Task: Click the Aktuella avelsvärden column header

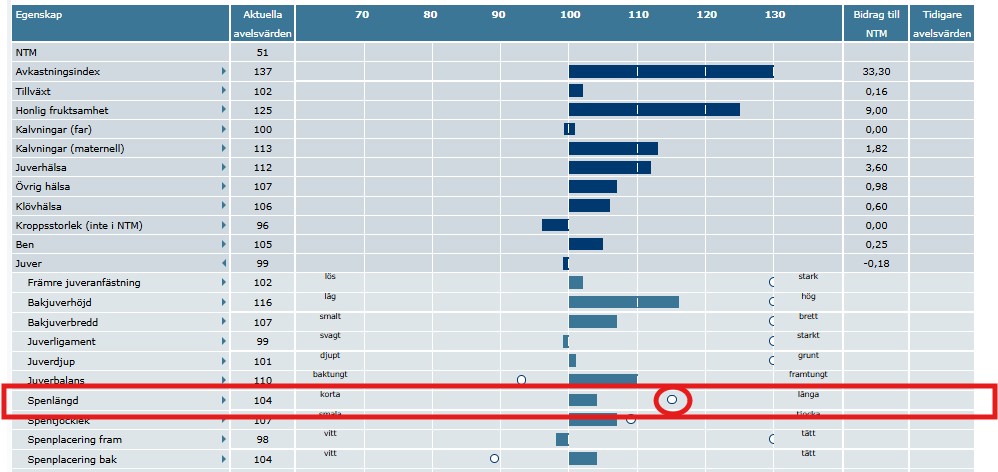Action: click(262, 24)
